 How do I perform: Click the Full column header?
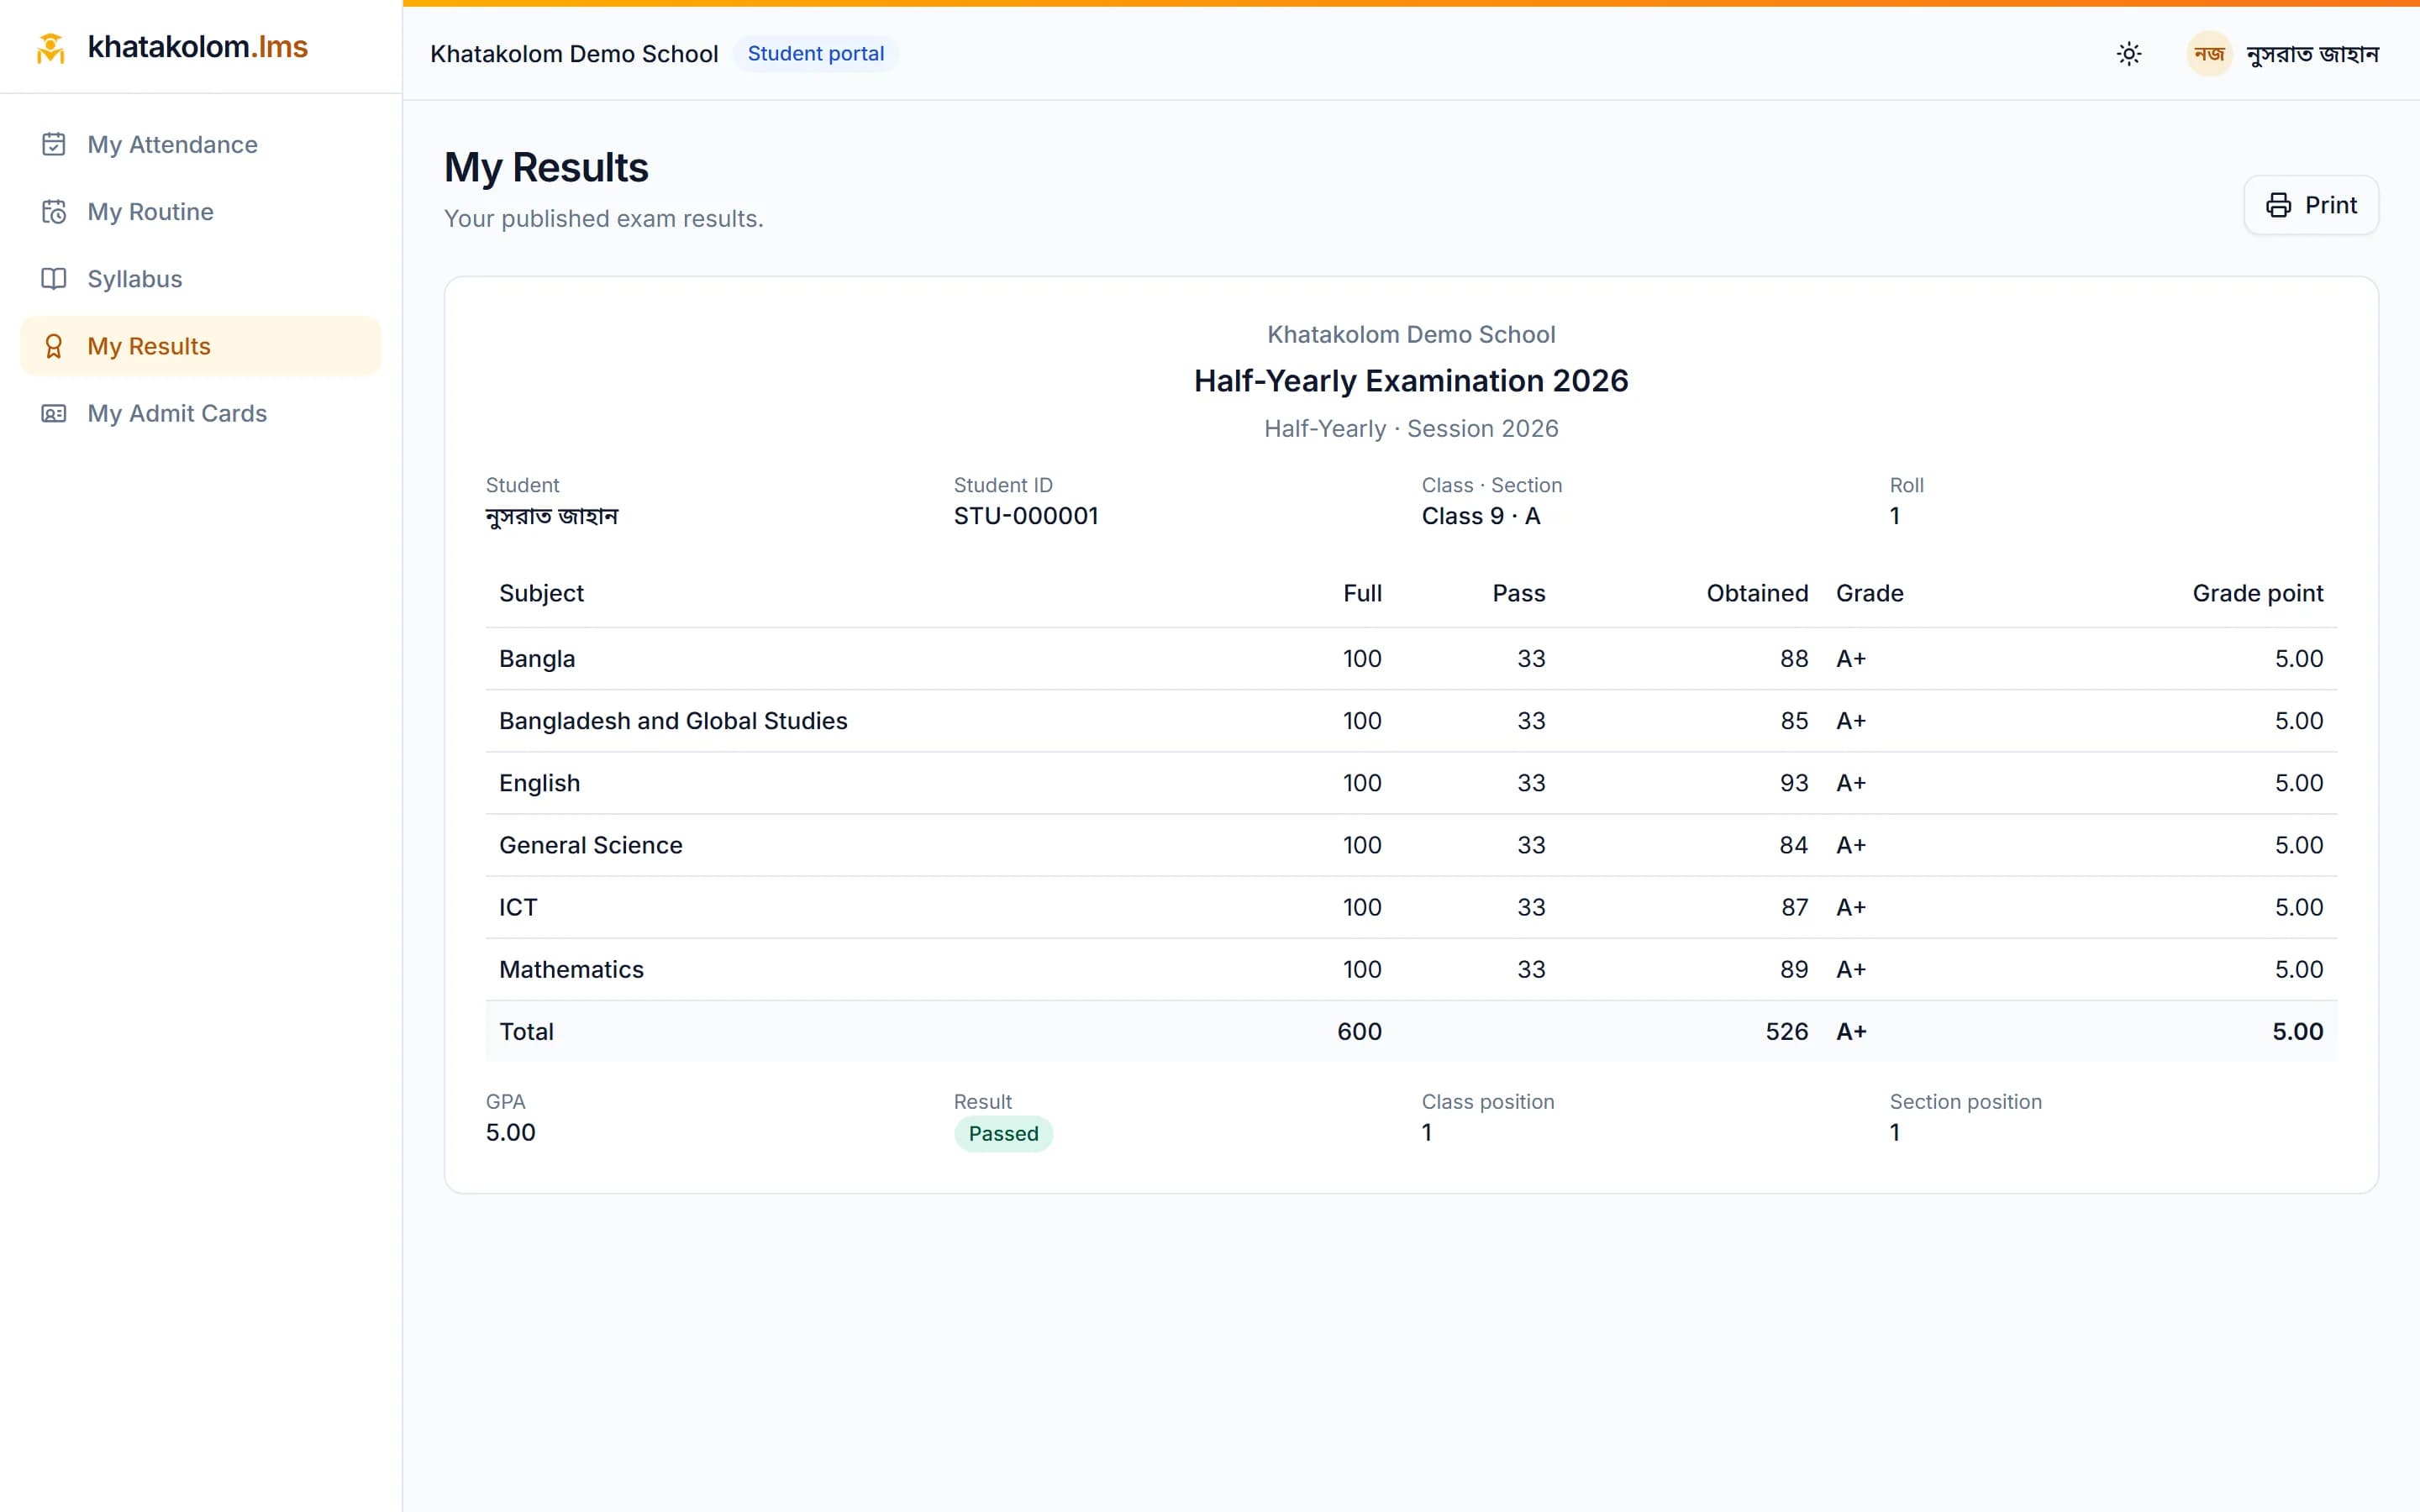point(1362,593)
